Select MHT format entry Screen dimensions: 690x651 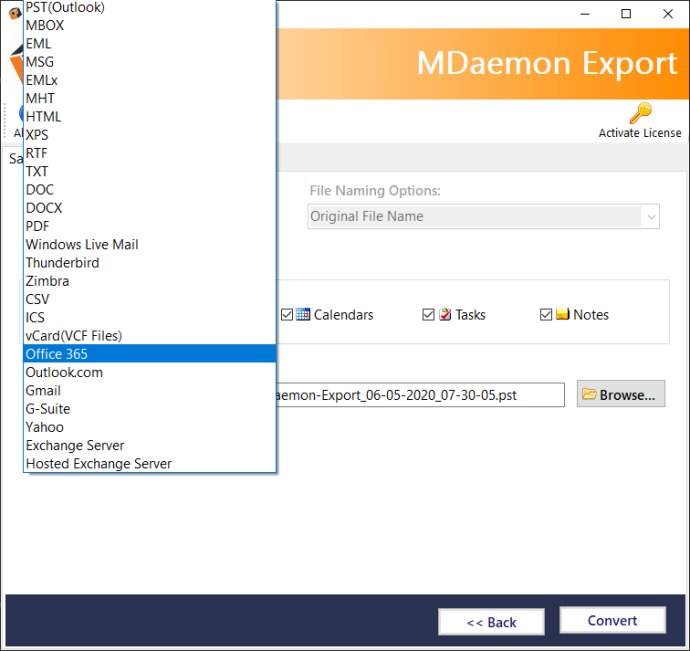(x=150, y=99)
